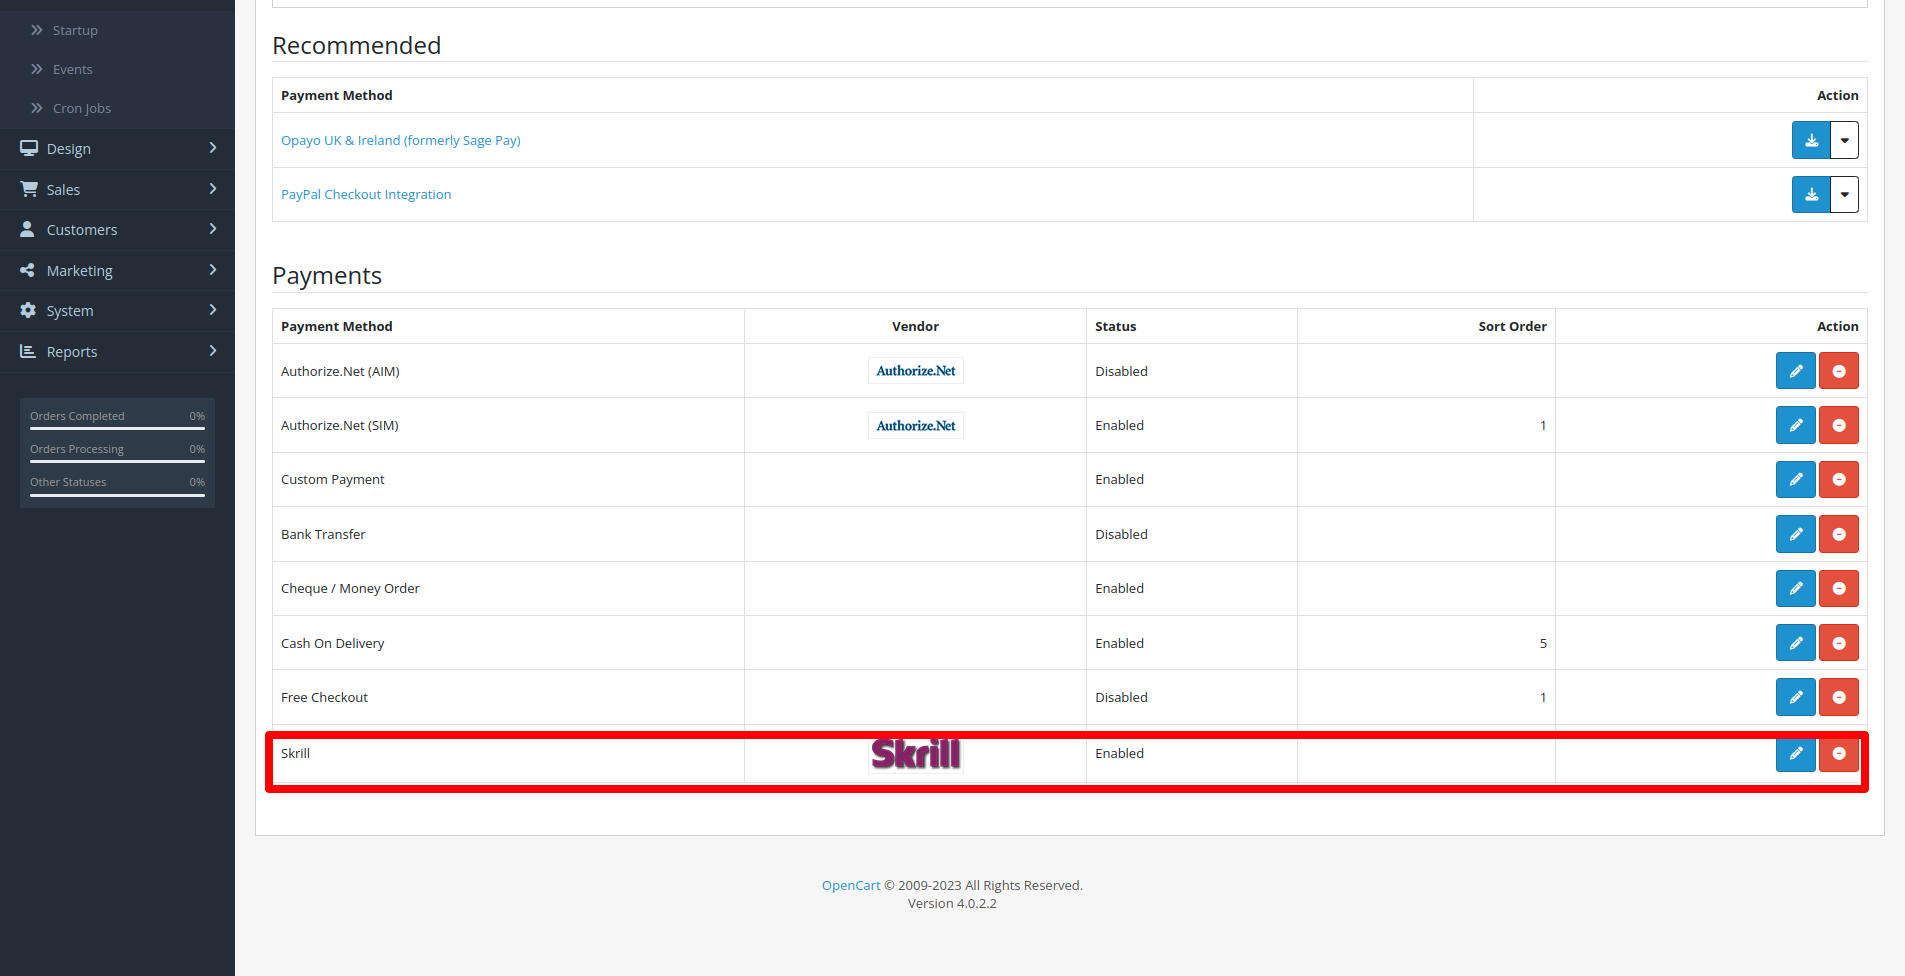The height and width of the screenshot is (976, 1905).
Task: Click the Orders Completed progress bar
Action: click(x=117, y=428)
